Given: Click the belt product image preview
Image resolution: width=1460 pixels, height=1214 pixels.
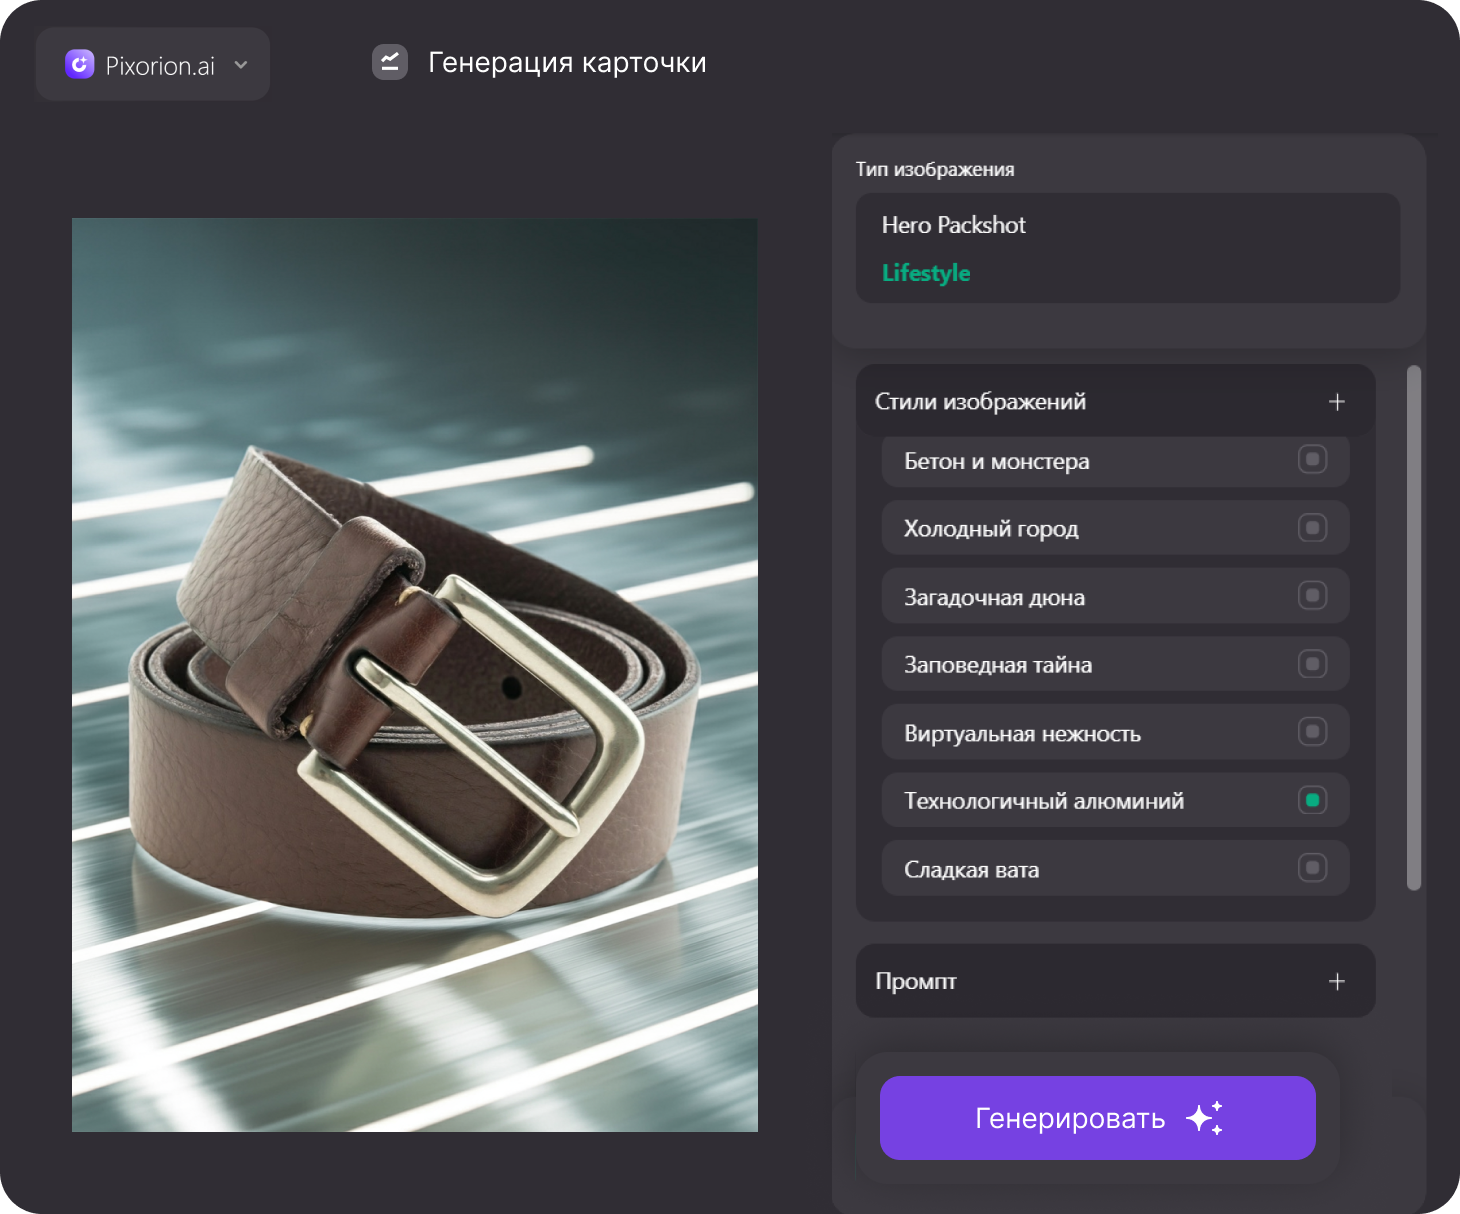Looking at the screenshot, I should 414,674.
